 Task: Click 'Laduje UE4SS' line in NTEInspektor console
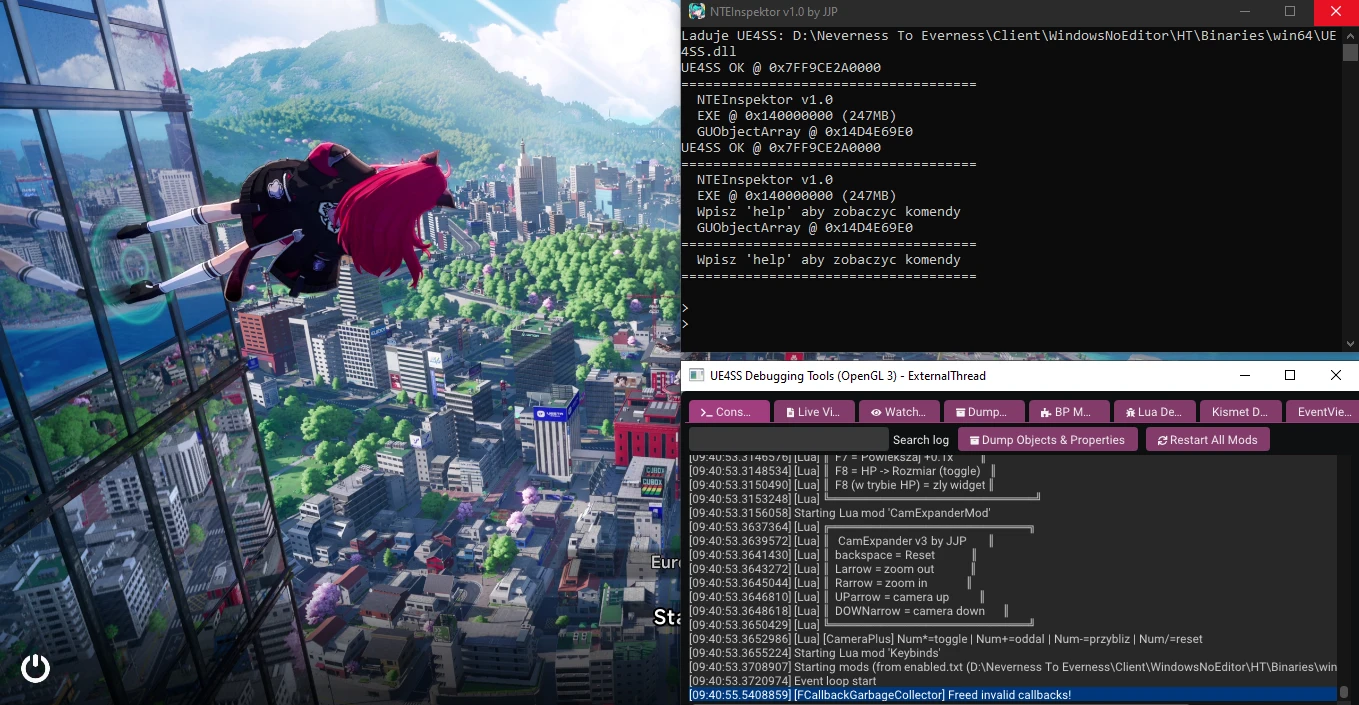click(x=1008, y=43)
